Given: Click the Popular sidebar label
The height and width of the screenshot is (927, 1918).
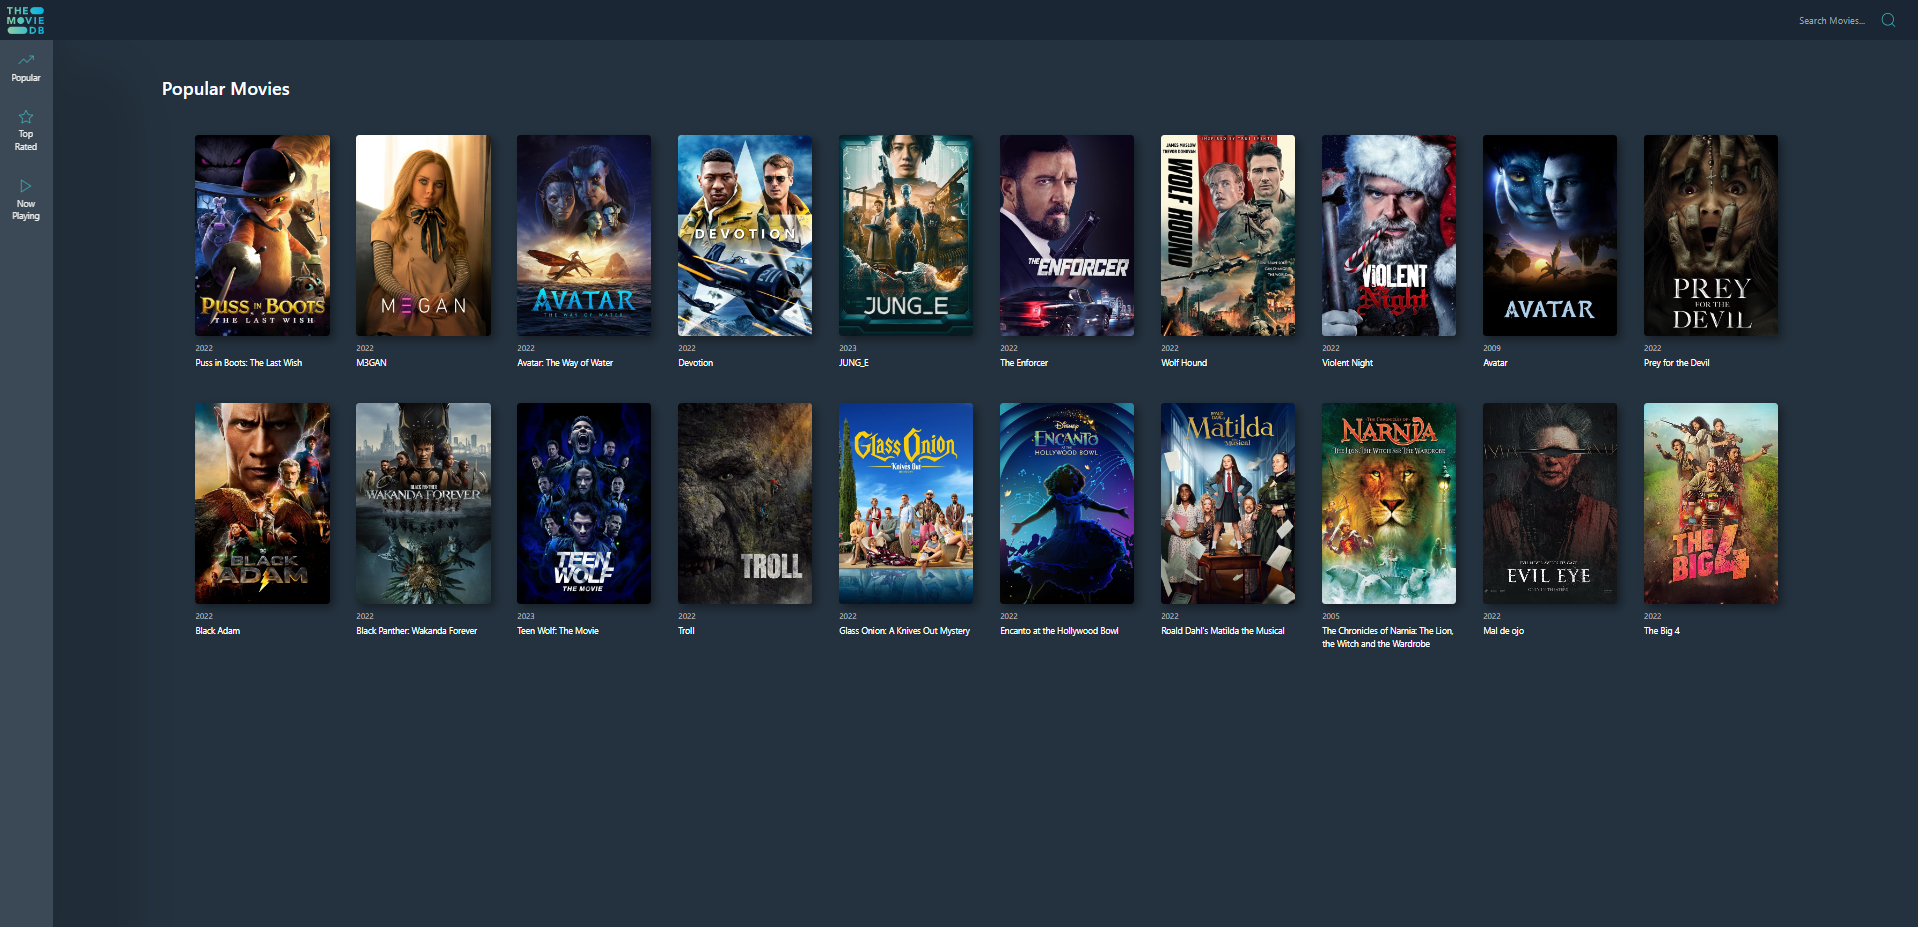Looking at the screenshot, I should (26, 78).
